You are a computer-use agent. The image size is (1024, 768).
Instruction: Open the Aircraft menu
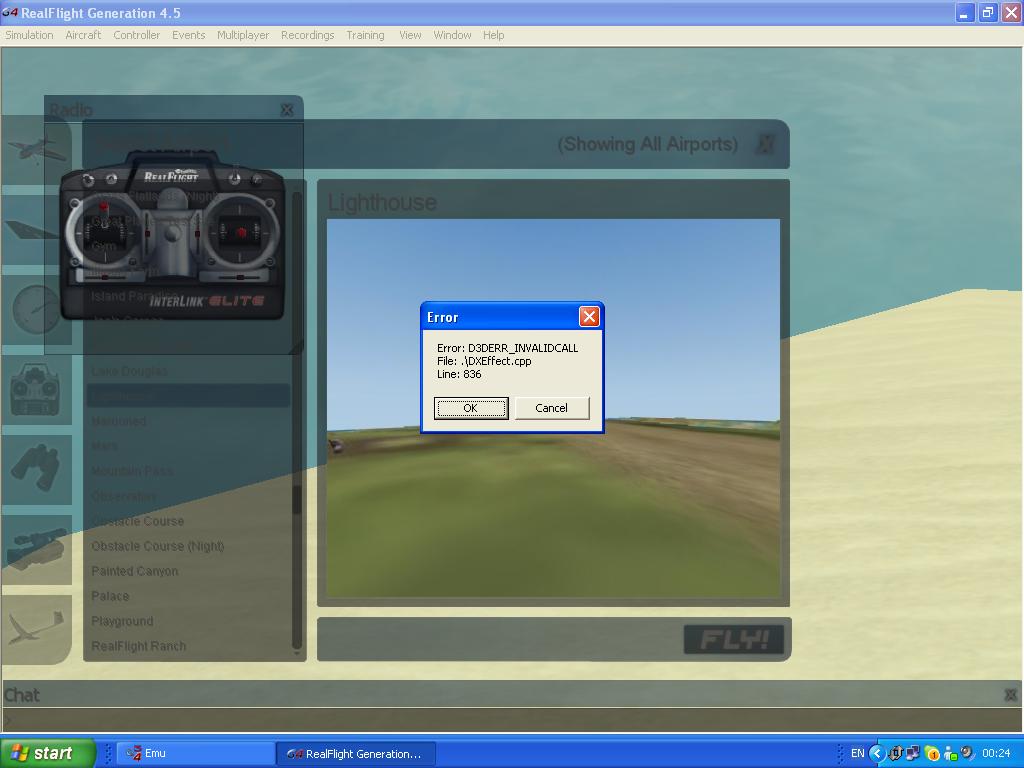pos(83,35)
